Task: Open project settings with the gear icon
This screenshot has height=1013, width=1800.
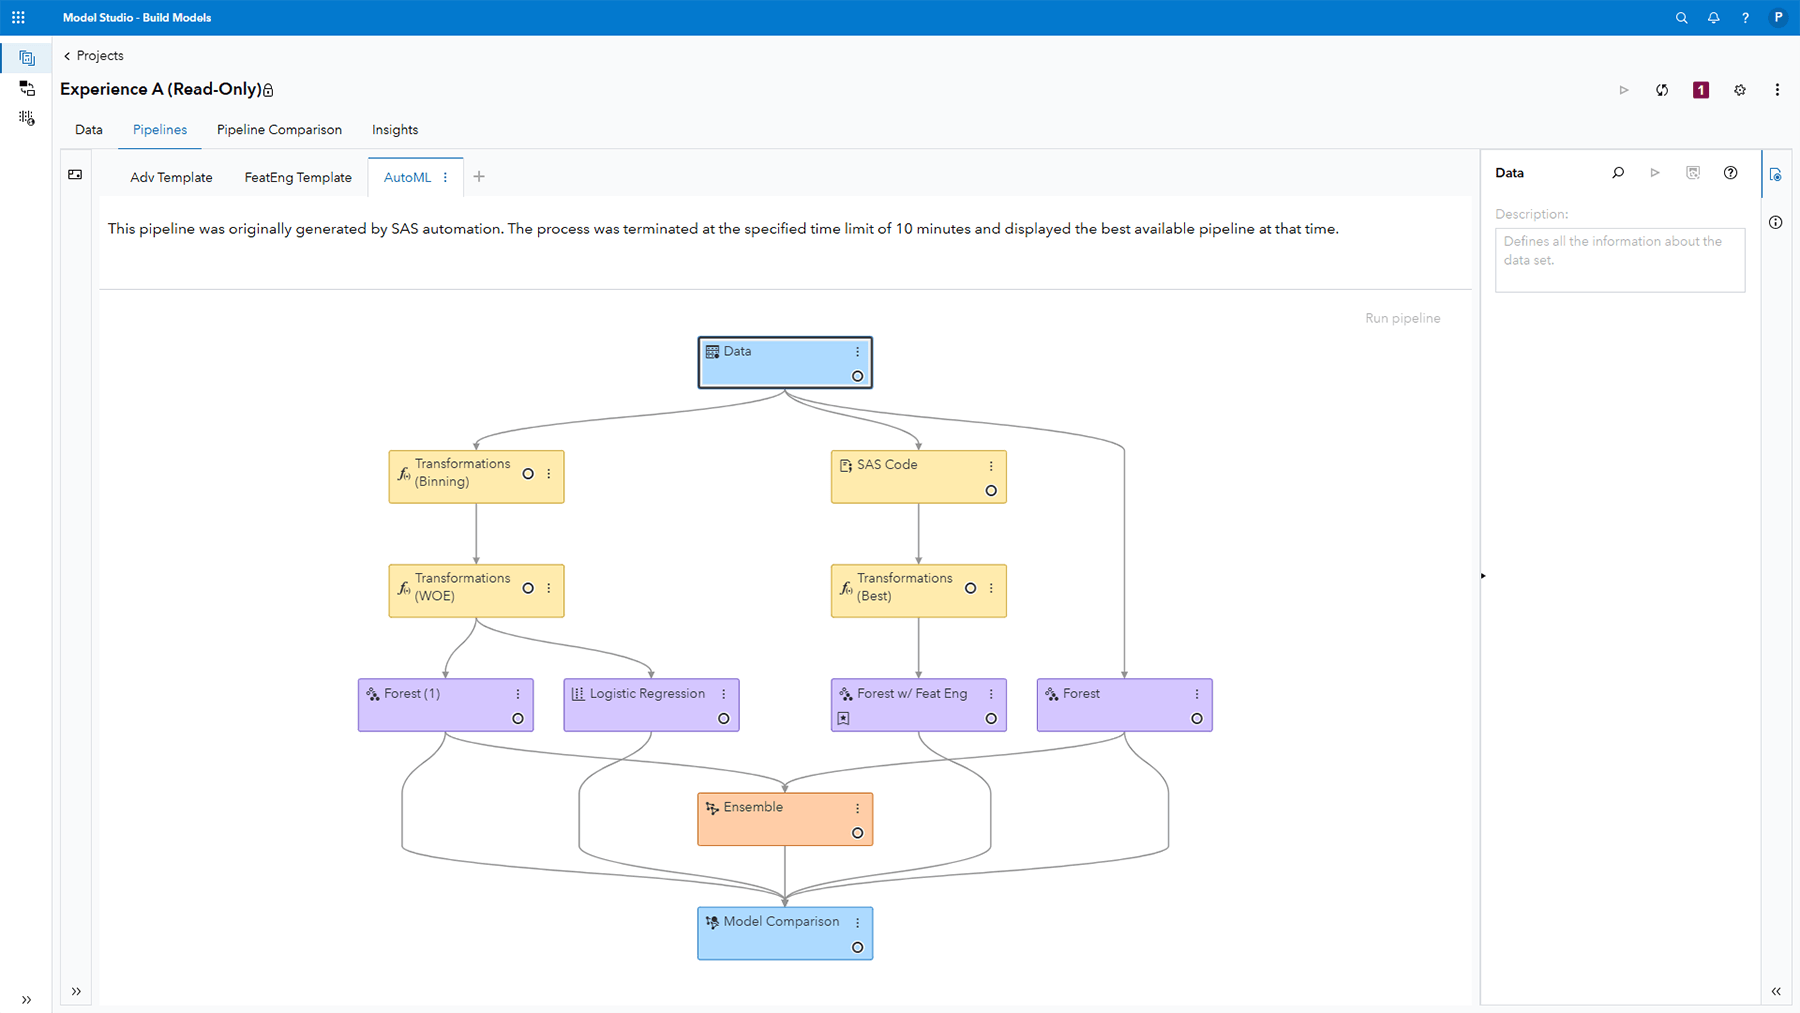Action: pyautogui.click(x=1739, y=89)
